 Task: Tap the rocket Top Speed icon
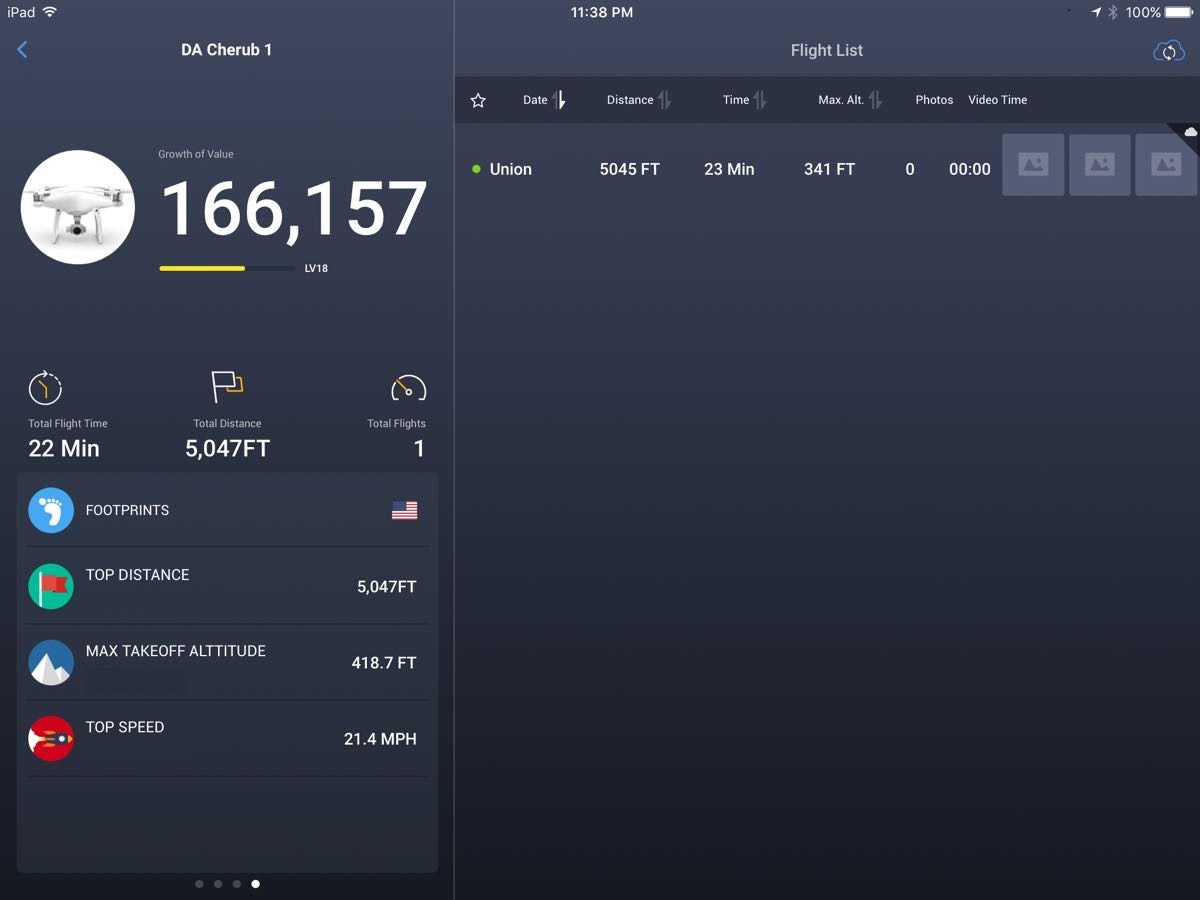(51, 739)
